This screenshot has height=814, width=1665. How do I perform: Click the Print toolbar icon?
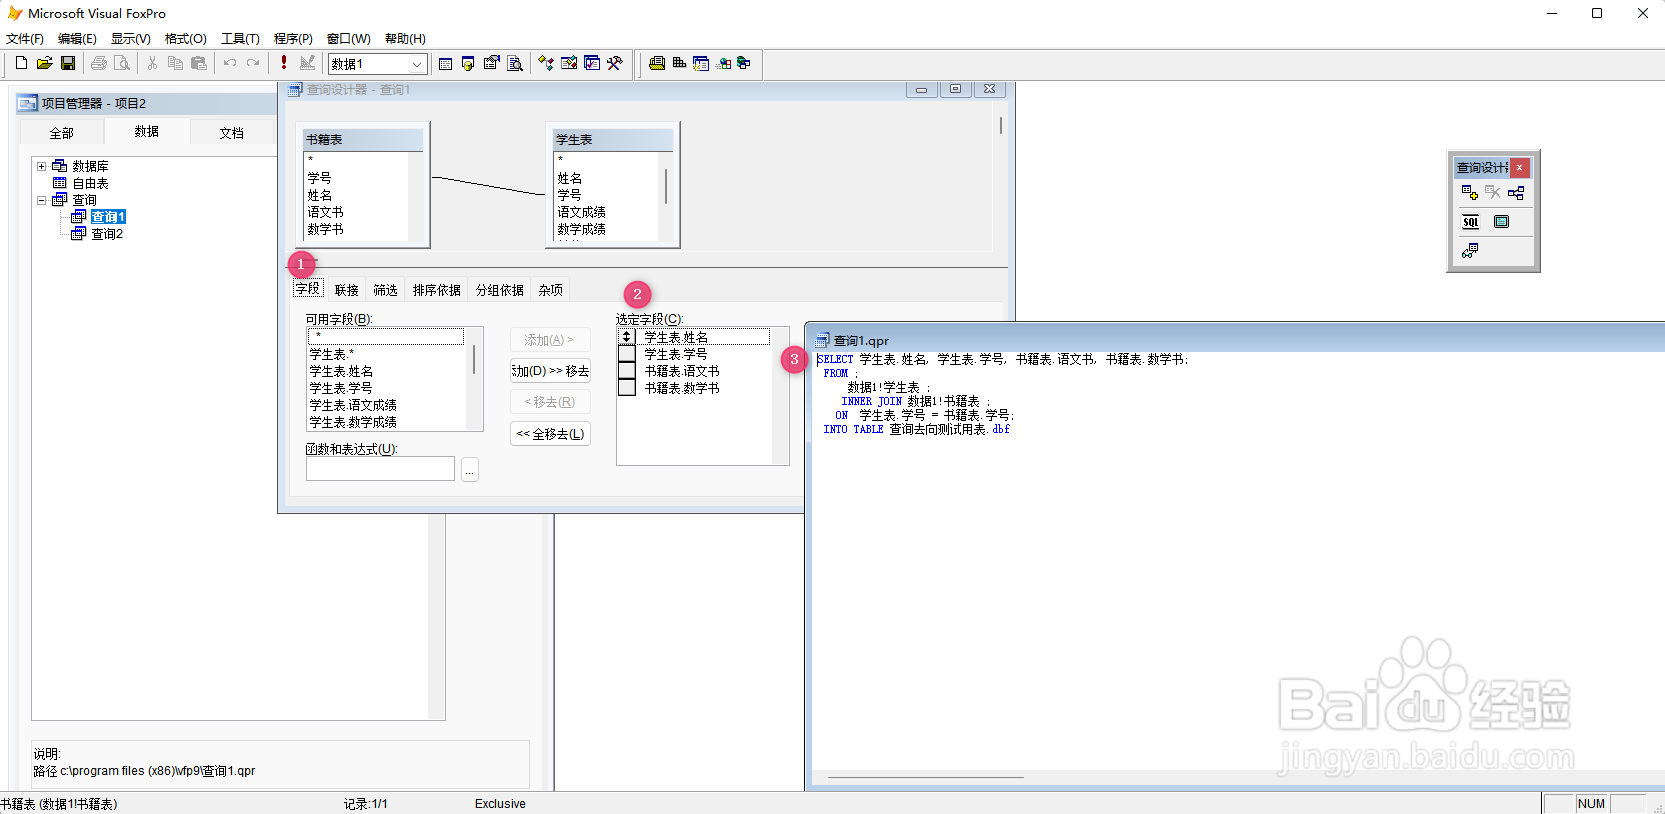tap(98, 63)
